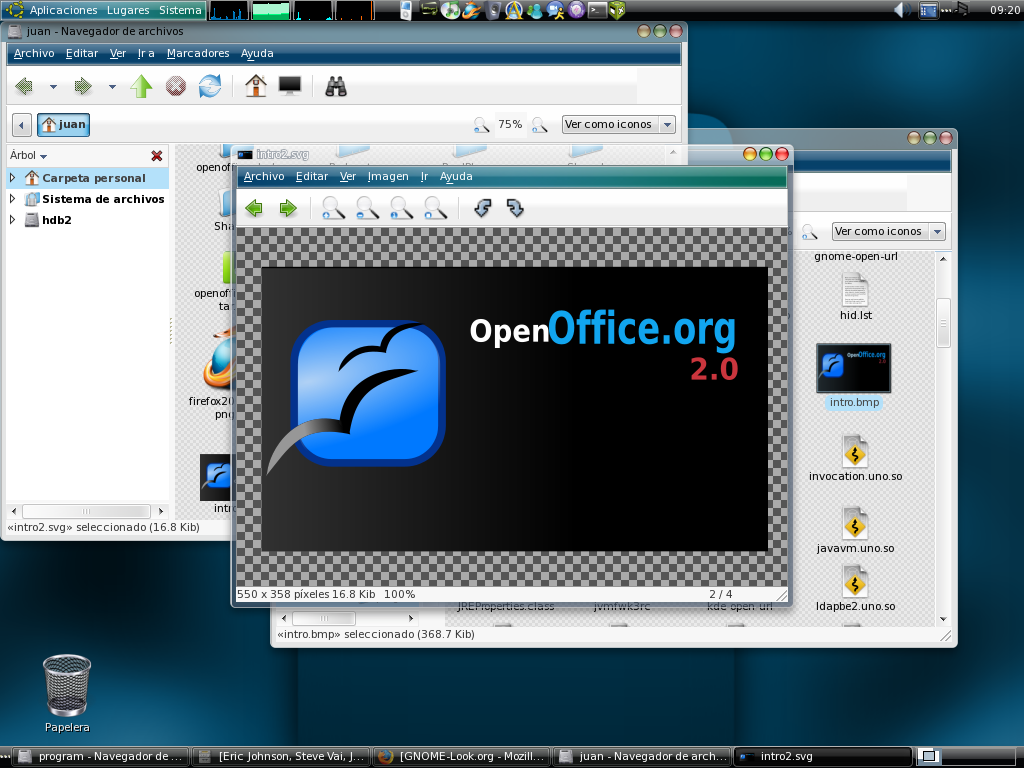Click the iPod icon in top panel
Image resolution: width=1024 pixels, height=768 pixels.
coord(406,10)
